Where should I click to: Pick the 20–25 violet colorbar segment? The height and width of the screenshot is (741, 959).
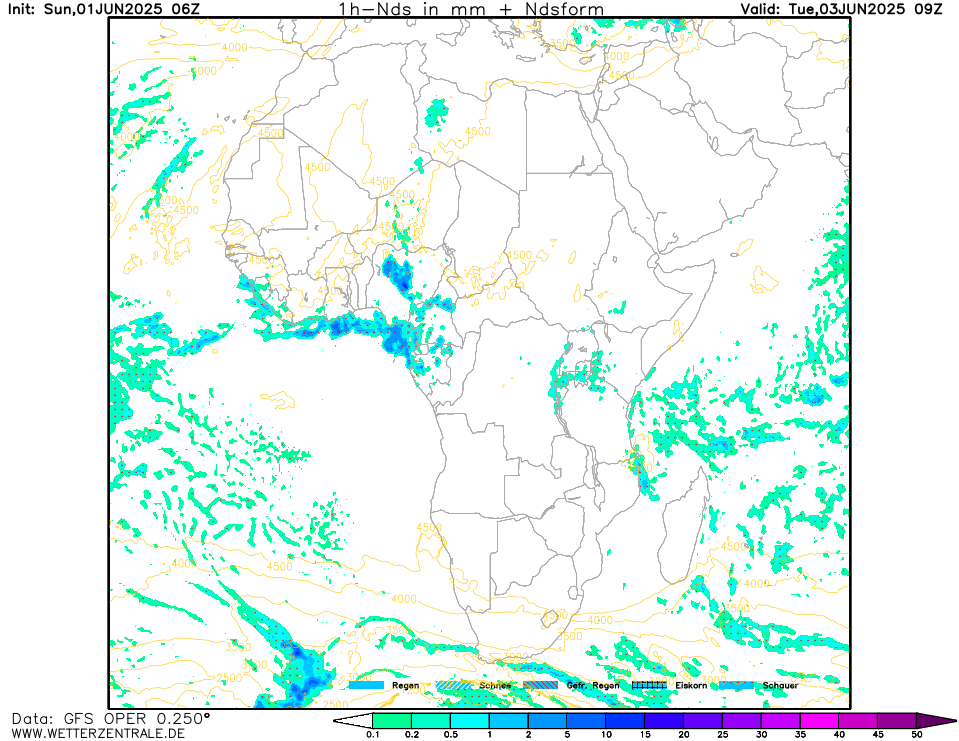pos(703,721)
